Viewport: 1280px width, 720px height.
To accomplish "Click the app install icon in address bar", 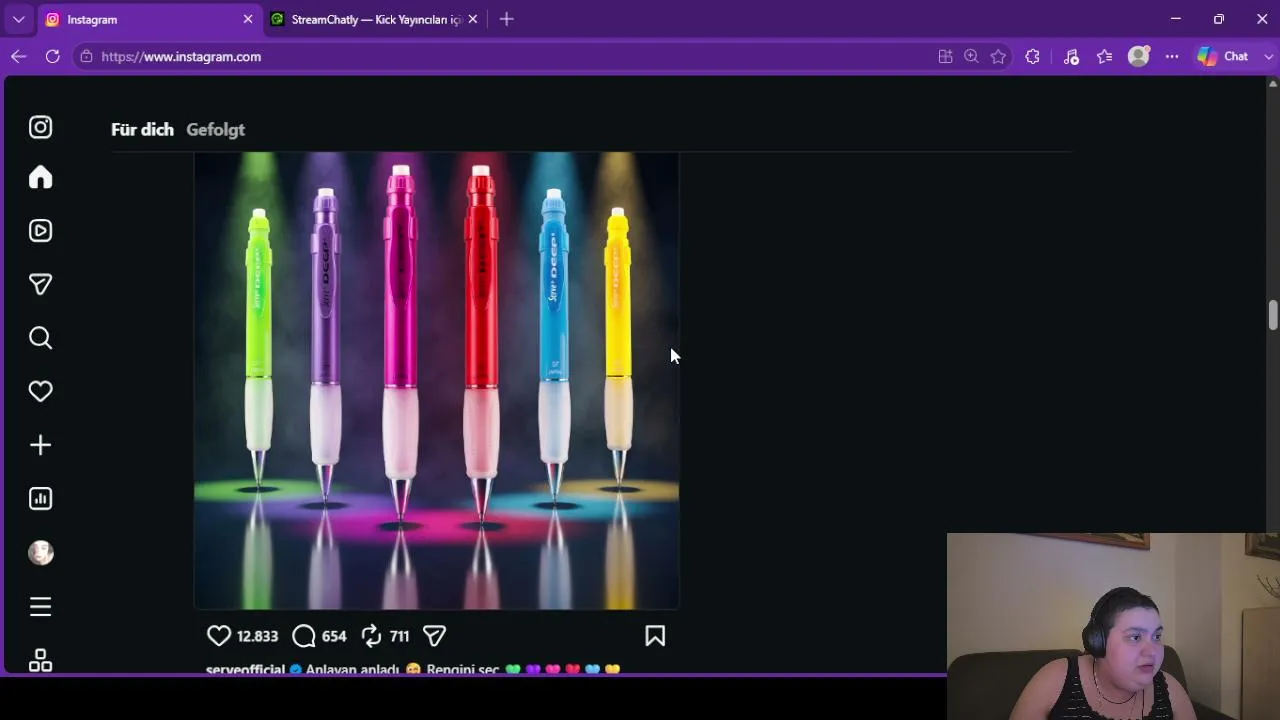I will click(945, 57).
